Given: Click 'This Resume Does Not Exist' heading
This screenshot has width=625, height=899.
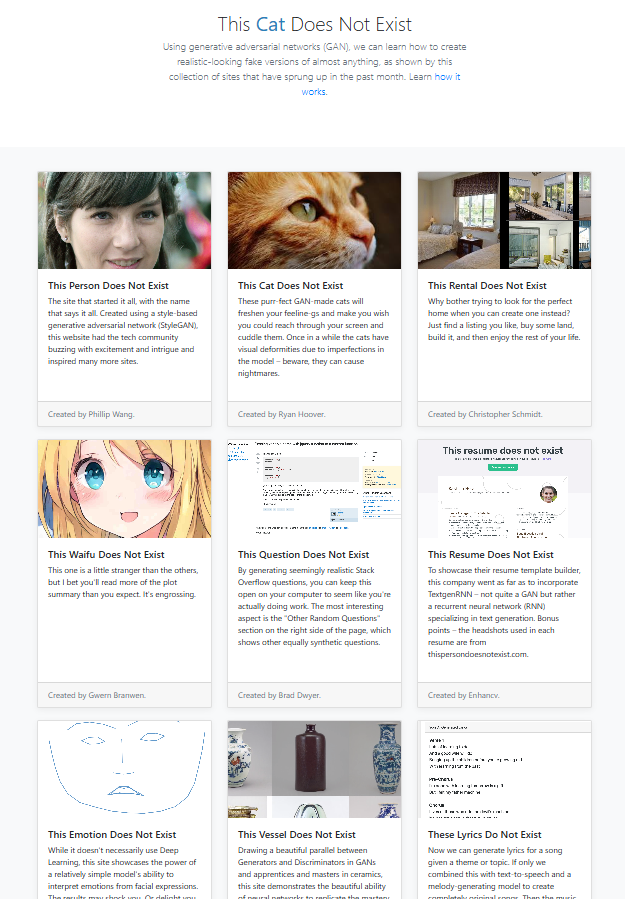Looking at the screenshot, I should pyautogui.click(x=490, y=554).
